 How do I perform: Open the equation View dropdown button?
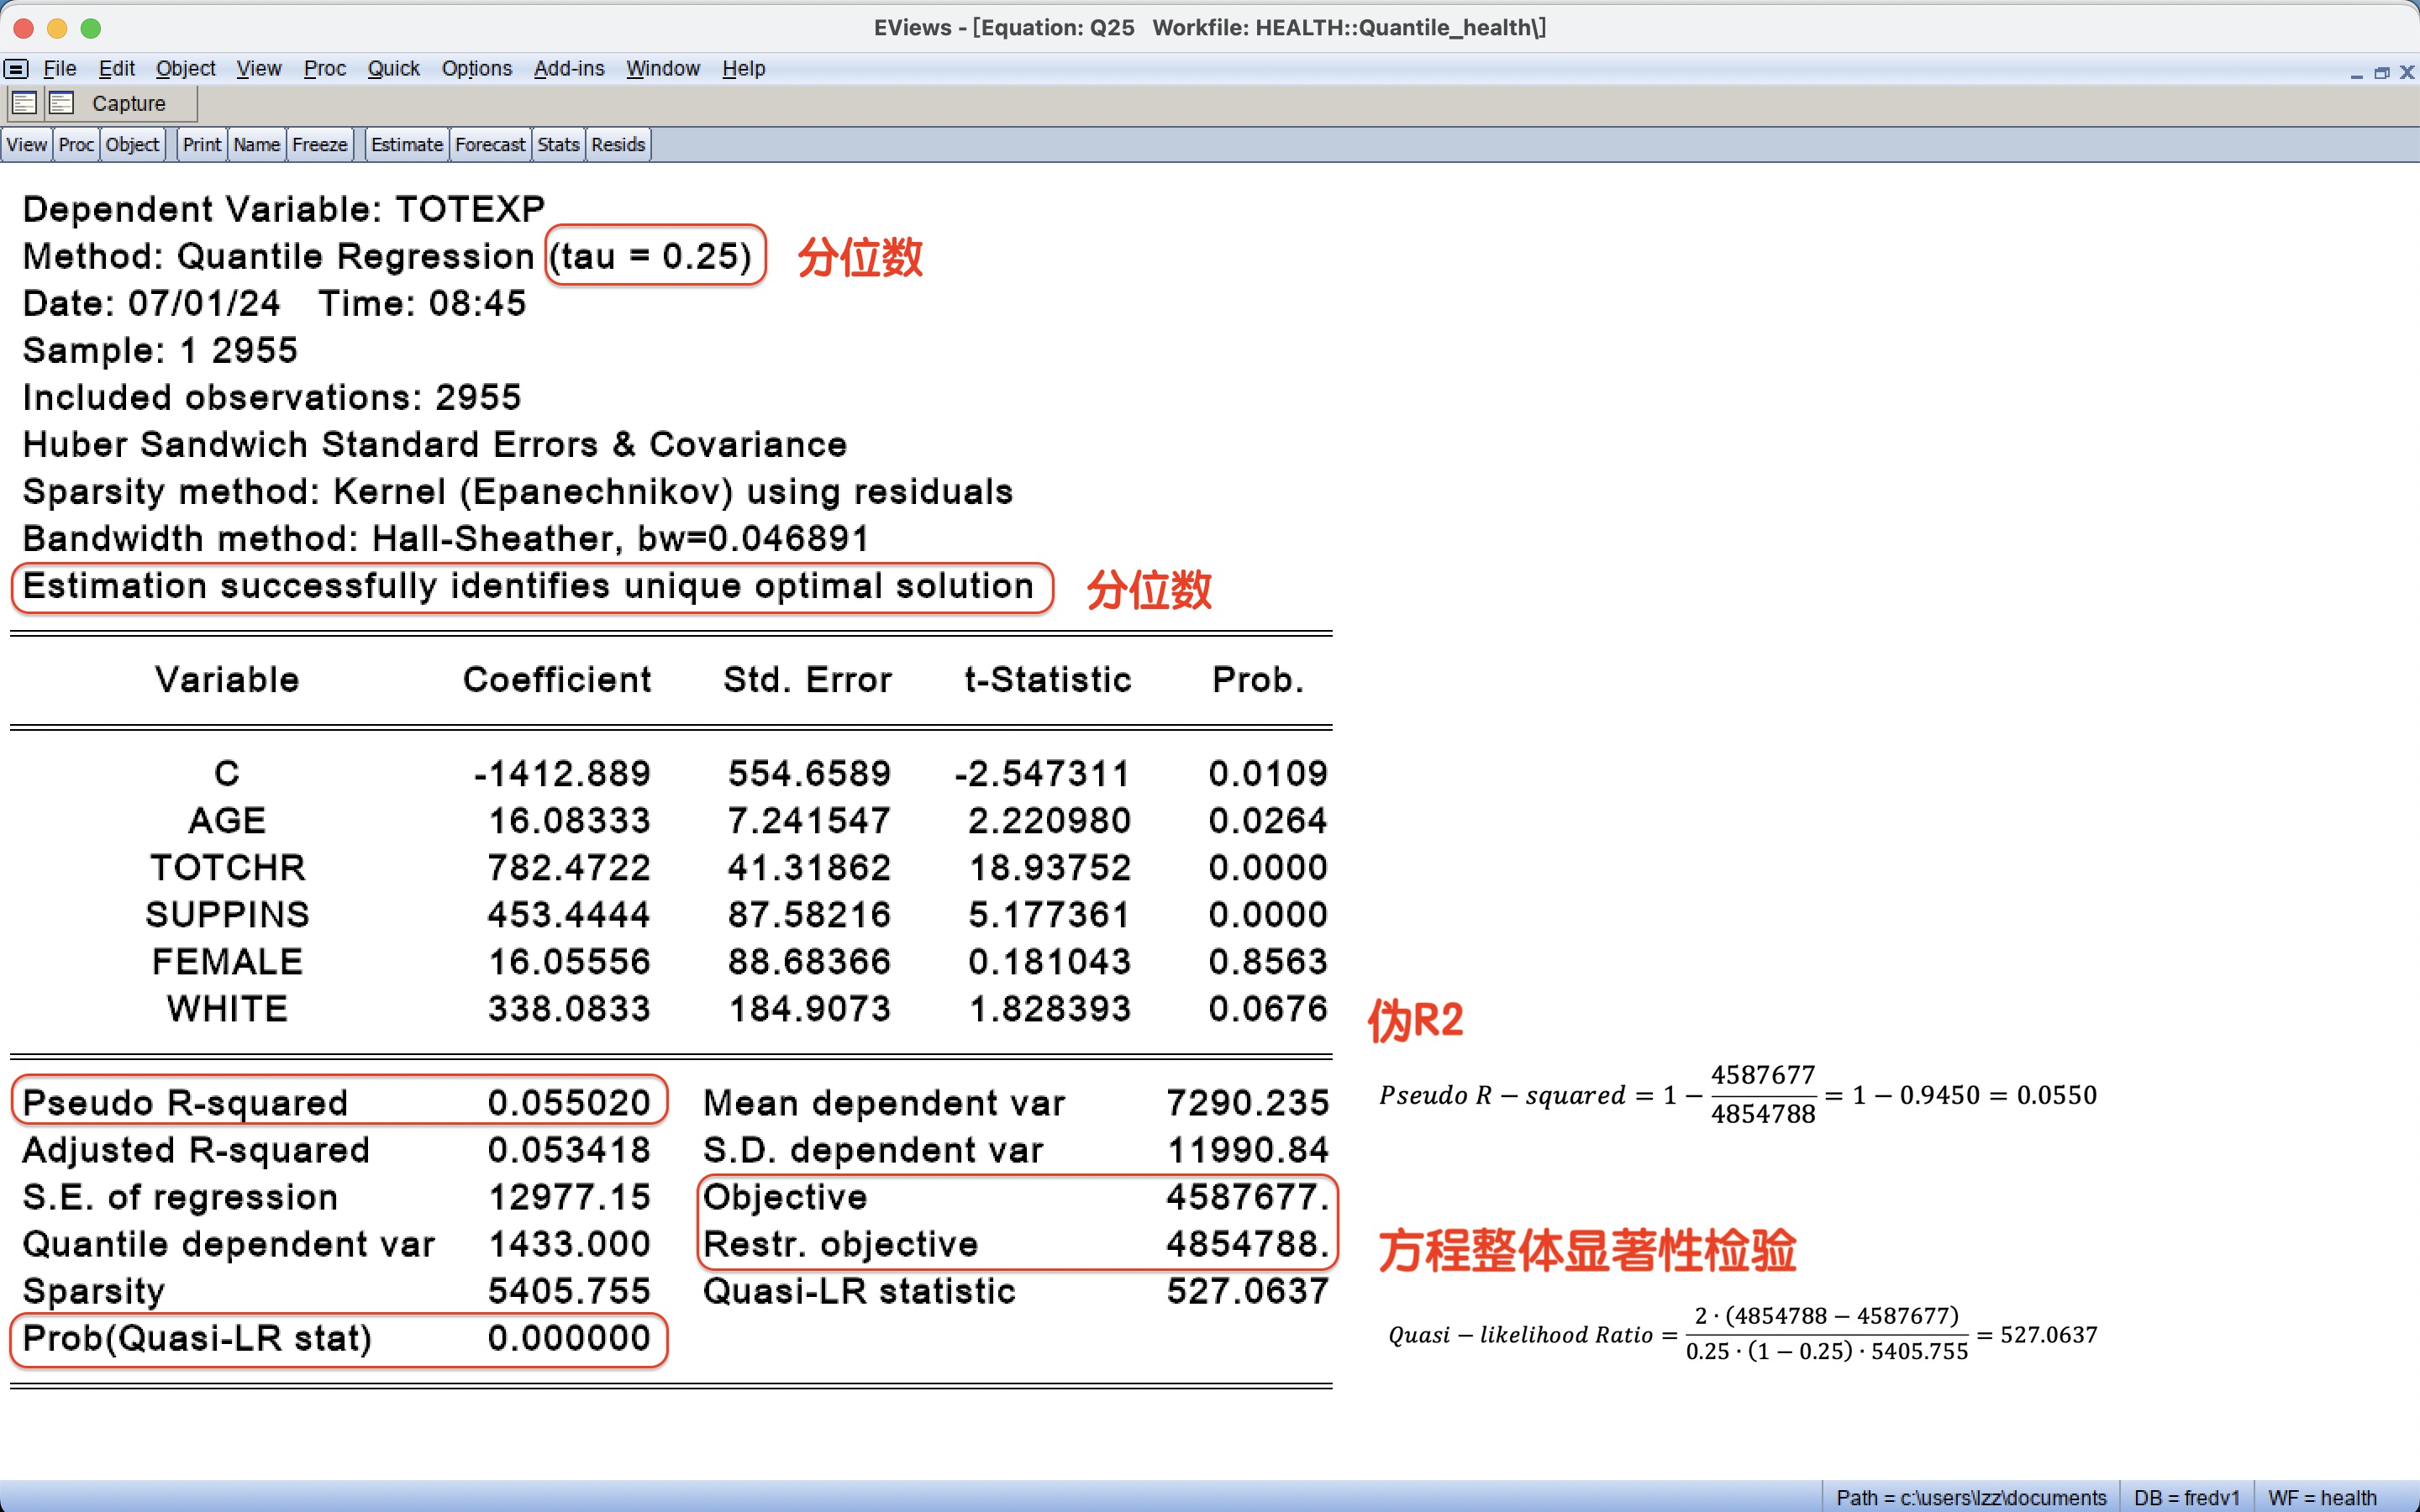(27, 145)
